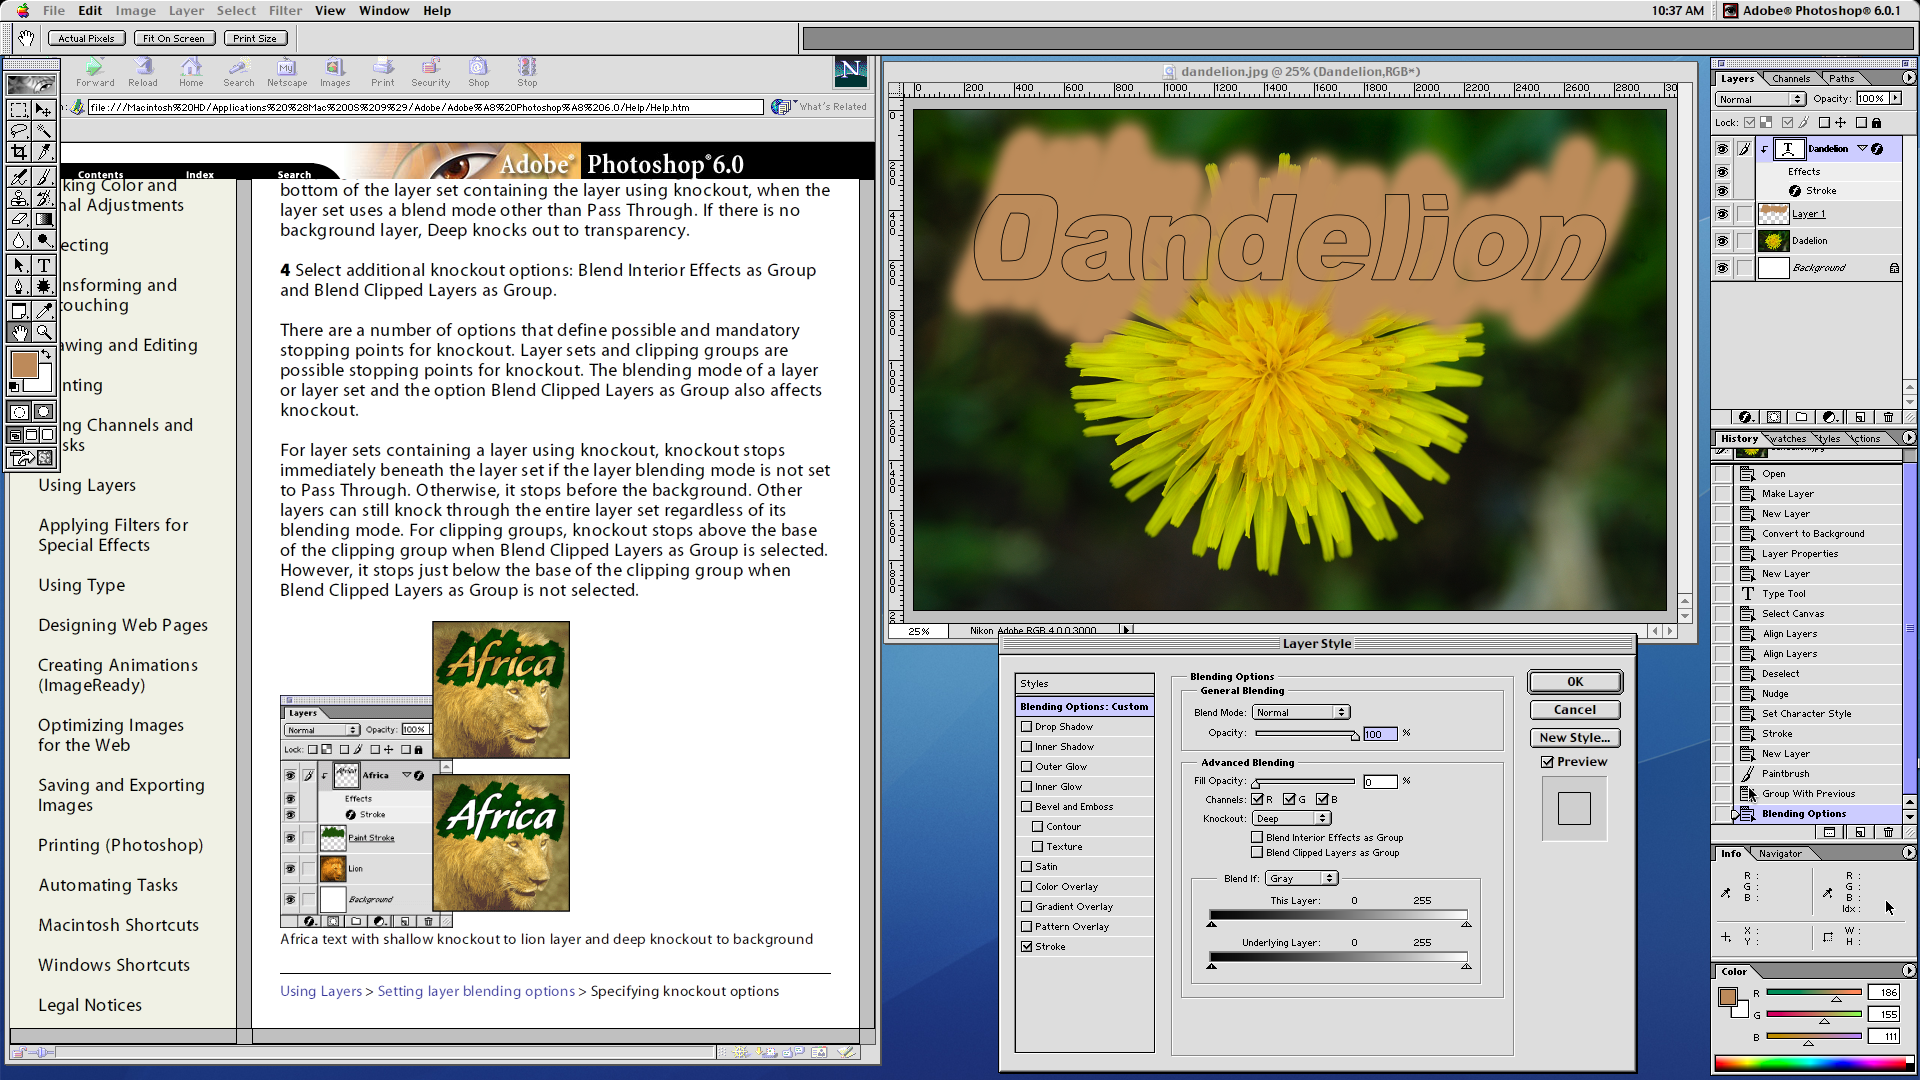Viewport: 1920px width, 1080px height.
Task: Hide the Background layer
Action: [x=1723, y=267]
